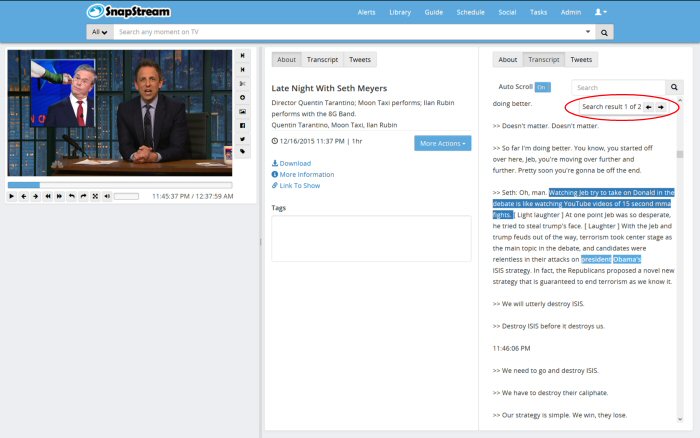The height and width of the screenshot is (438, 700).
Task: Open the Social section
Action: click(x=507, y=13)
